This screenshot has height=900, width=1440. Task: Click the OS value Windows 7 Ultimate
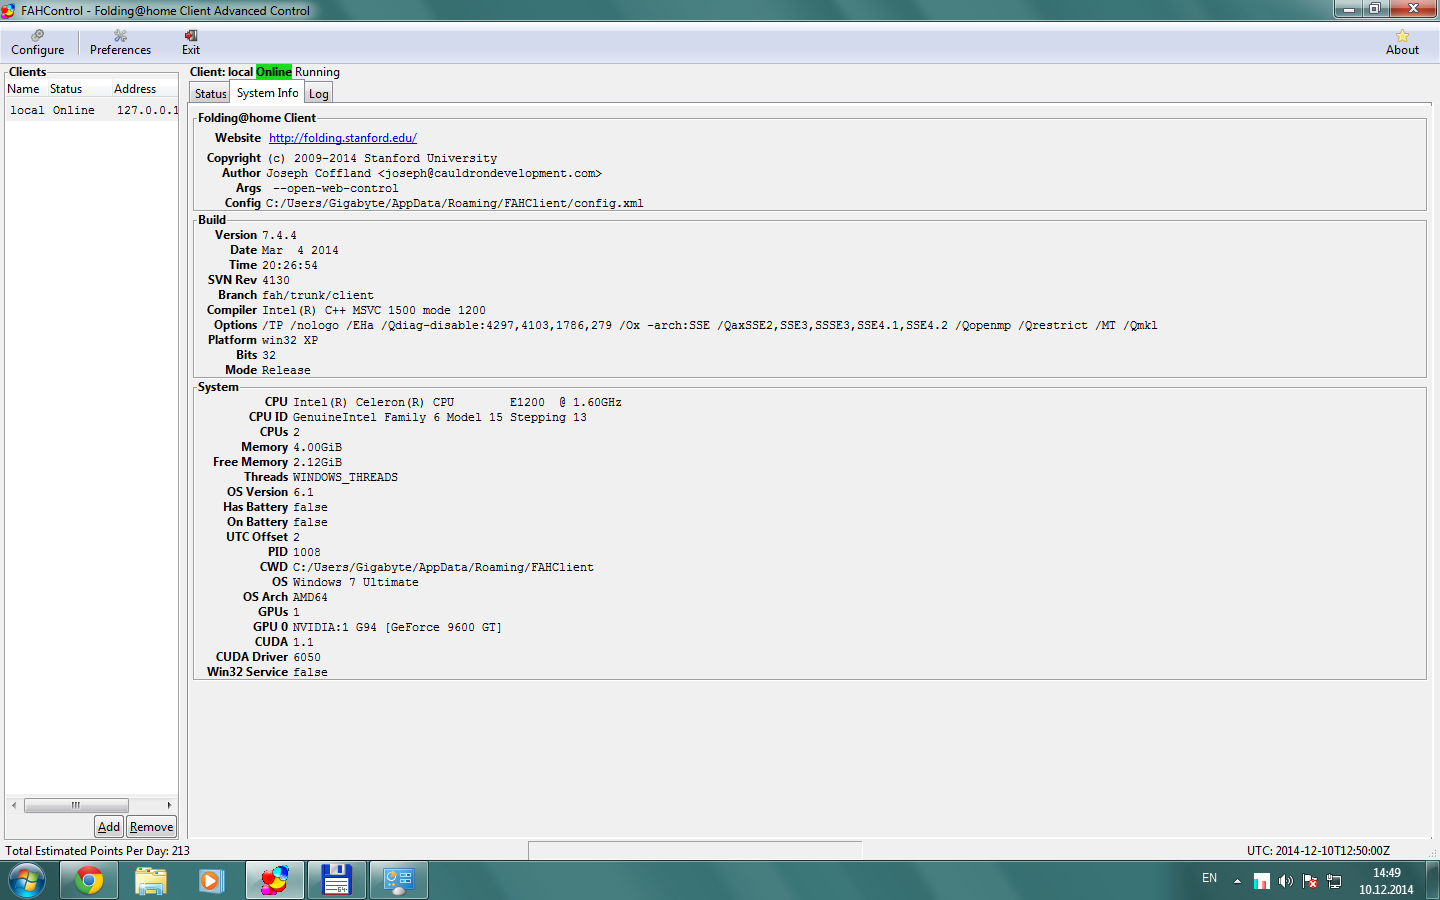click(x=356, y=583)
